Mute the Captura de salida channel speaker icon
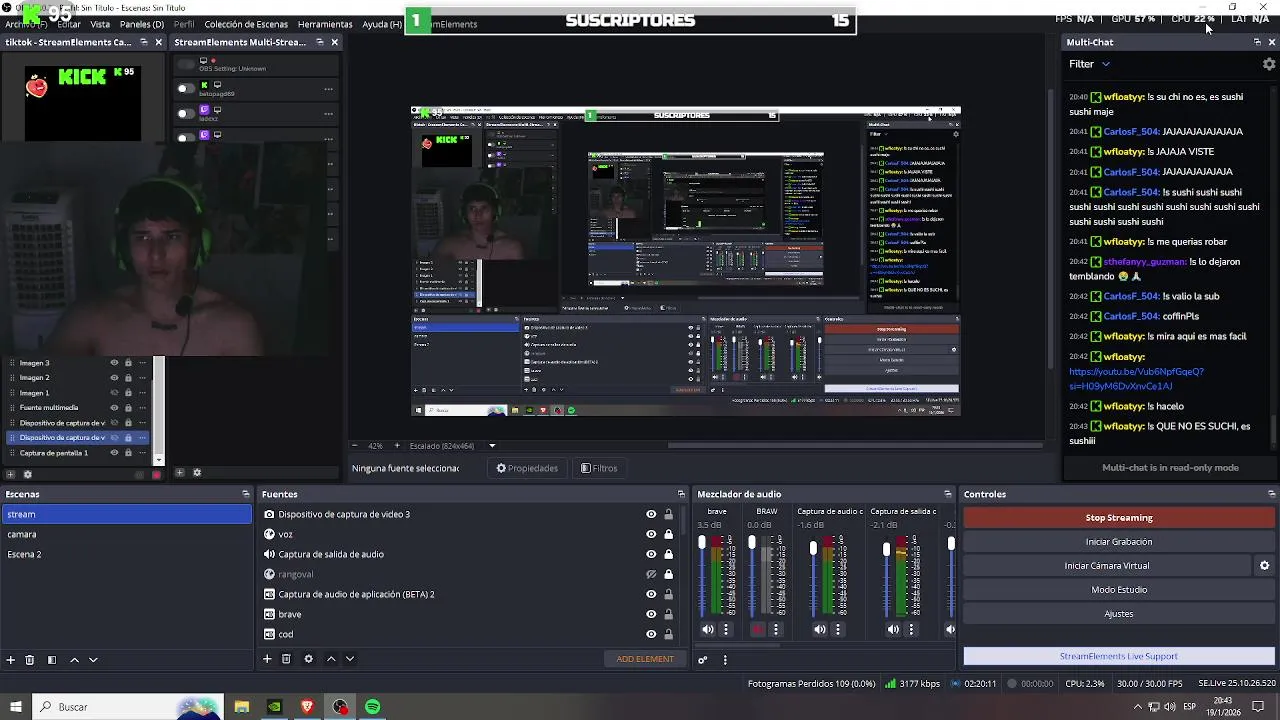The width and height of the screenshot is (1280, 720). coord(893,629)
